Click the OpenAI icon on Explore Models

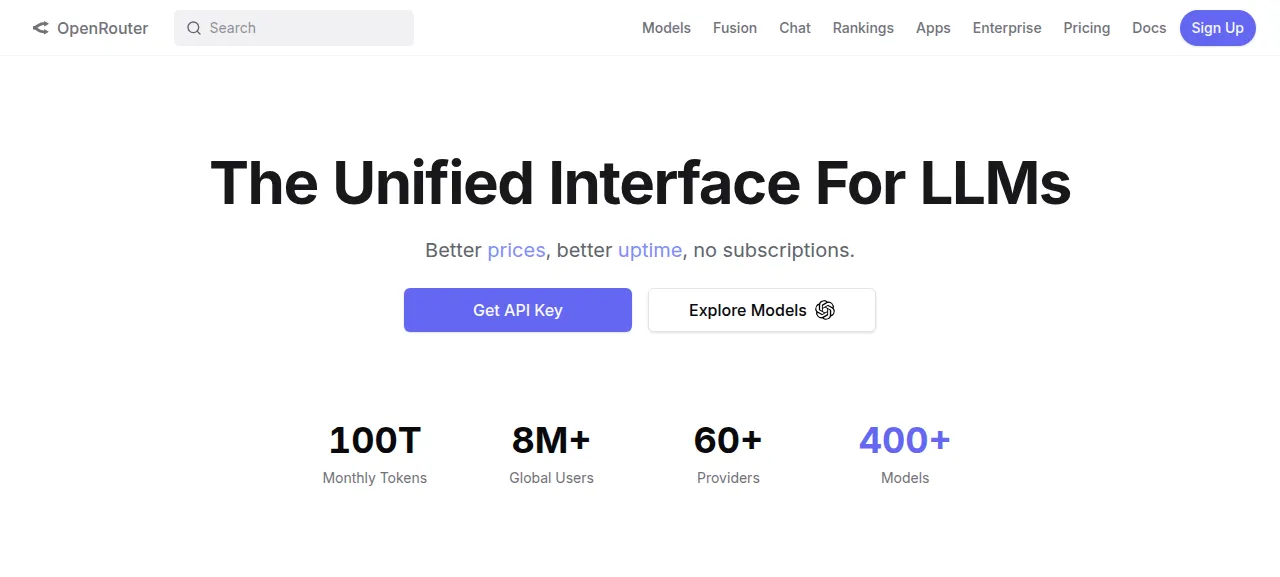point(825,310)
